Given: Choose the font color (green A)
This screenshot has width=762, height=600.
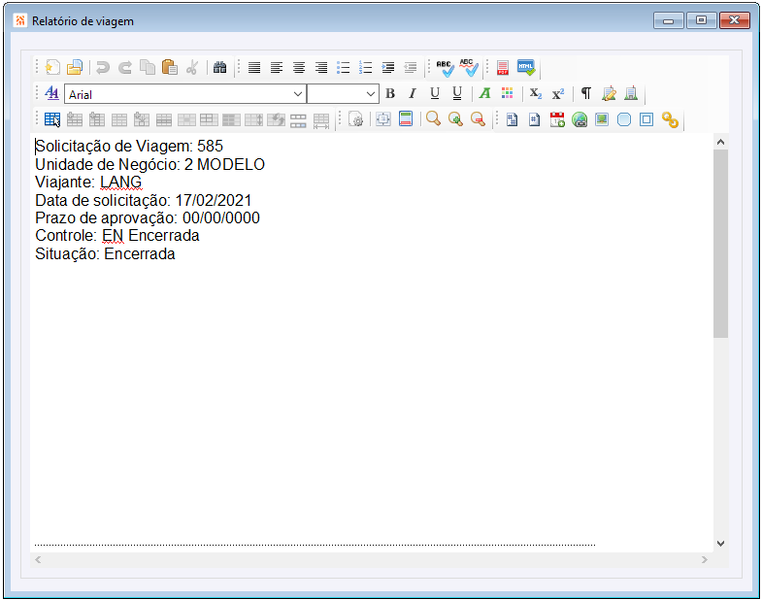Looking at the screenshot, I should click(485, 93).
